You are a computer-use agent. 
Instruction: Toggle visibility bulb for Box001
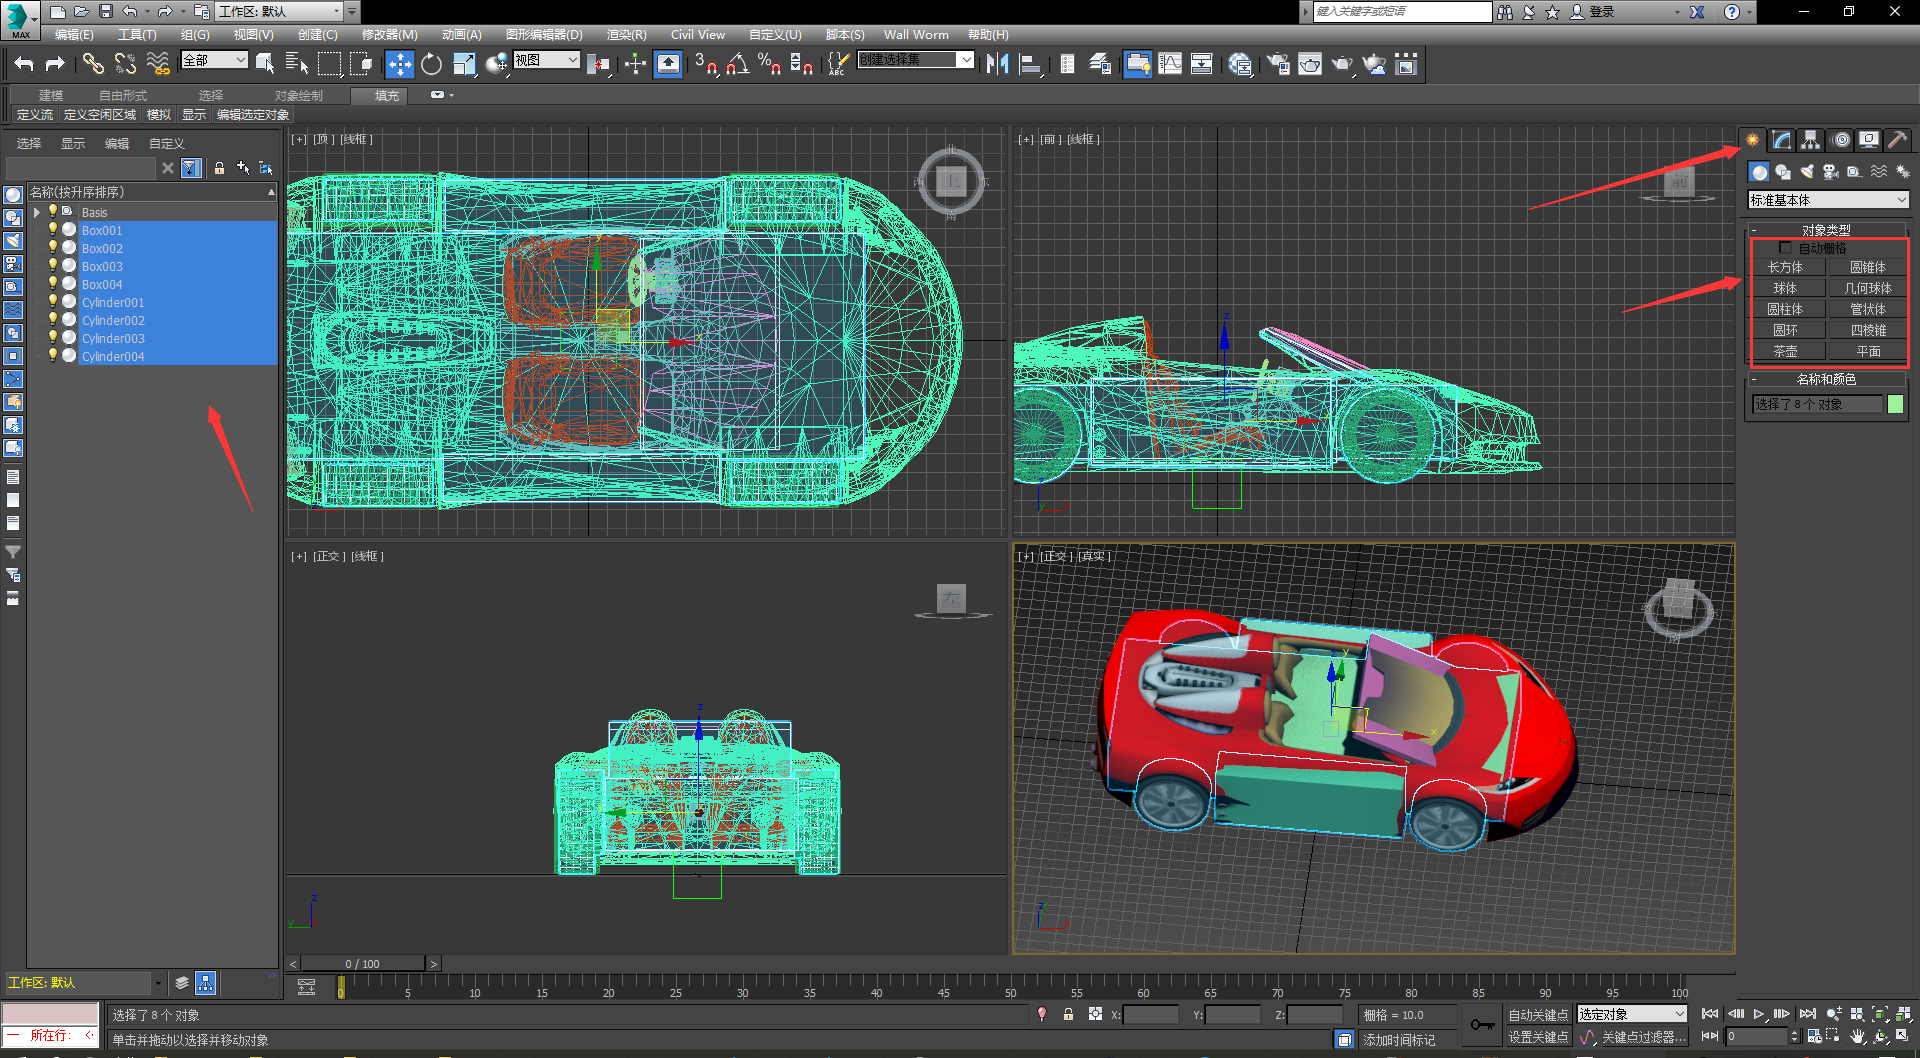53,230
